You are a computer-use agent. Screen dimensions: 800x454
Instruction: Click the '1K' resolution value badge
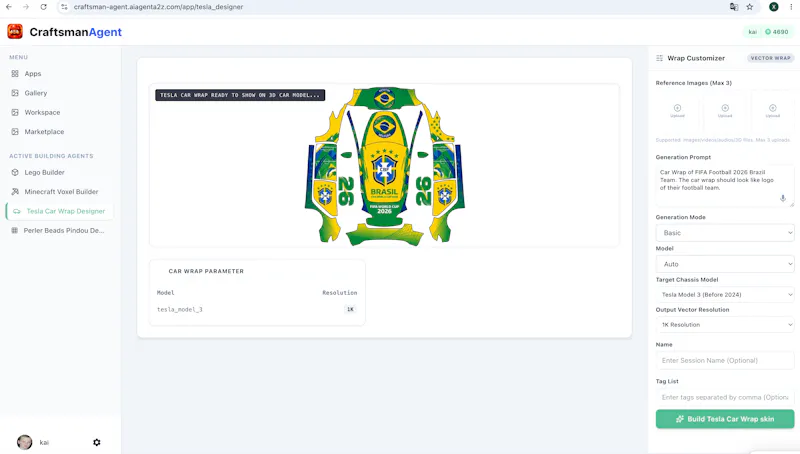pyautogui.click(x=350, y=309)
